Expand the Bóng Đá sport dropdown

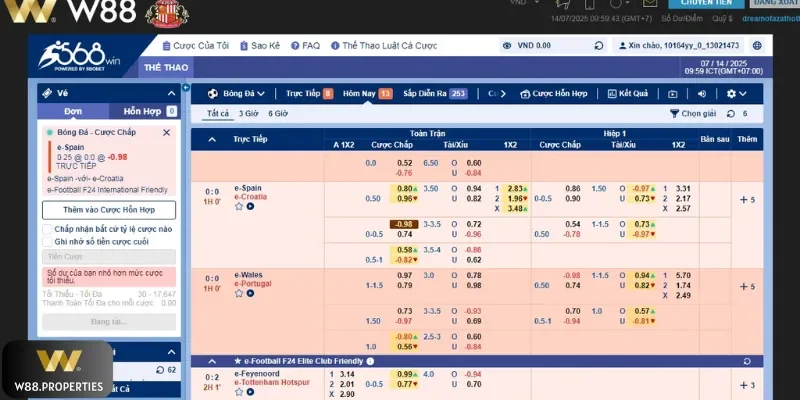click(x=234, y=93)
